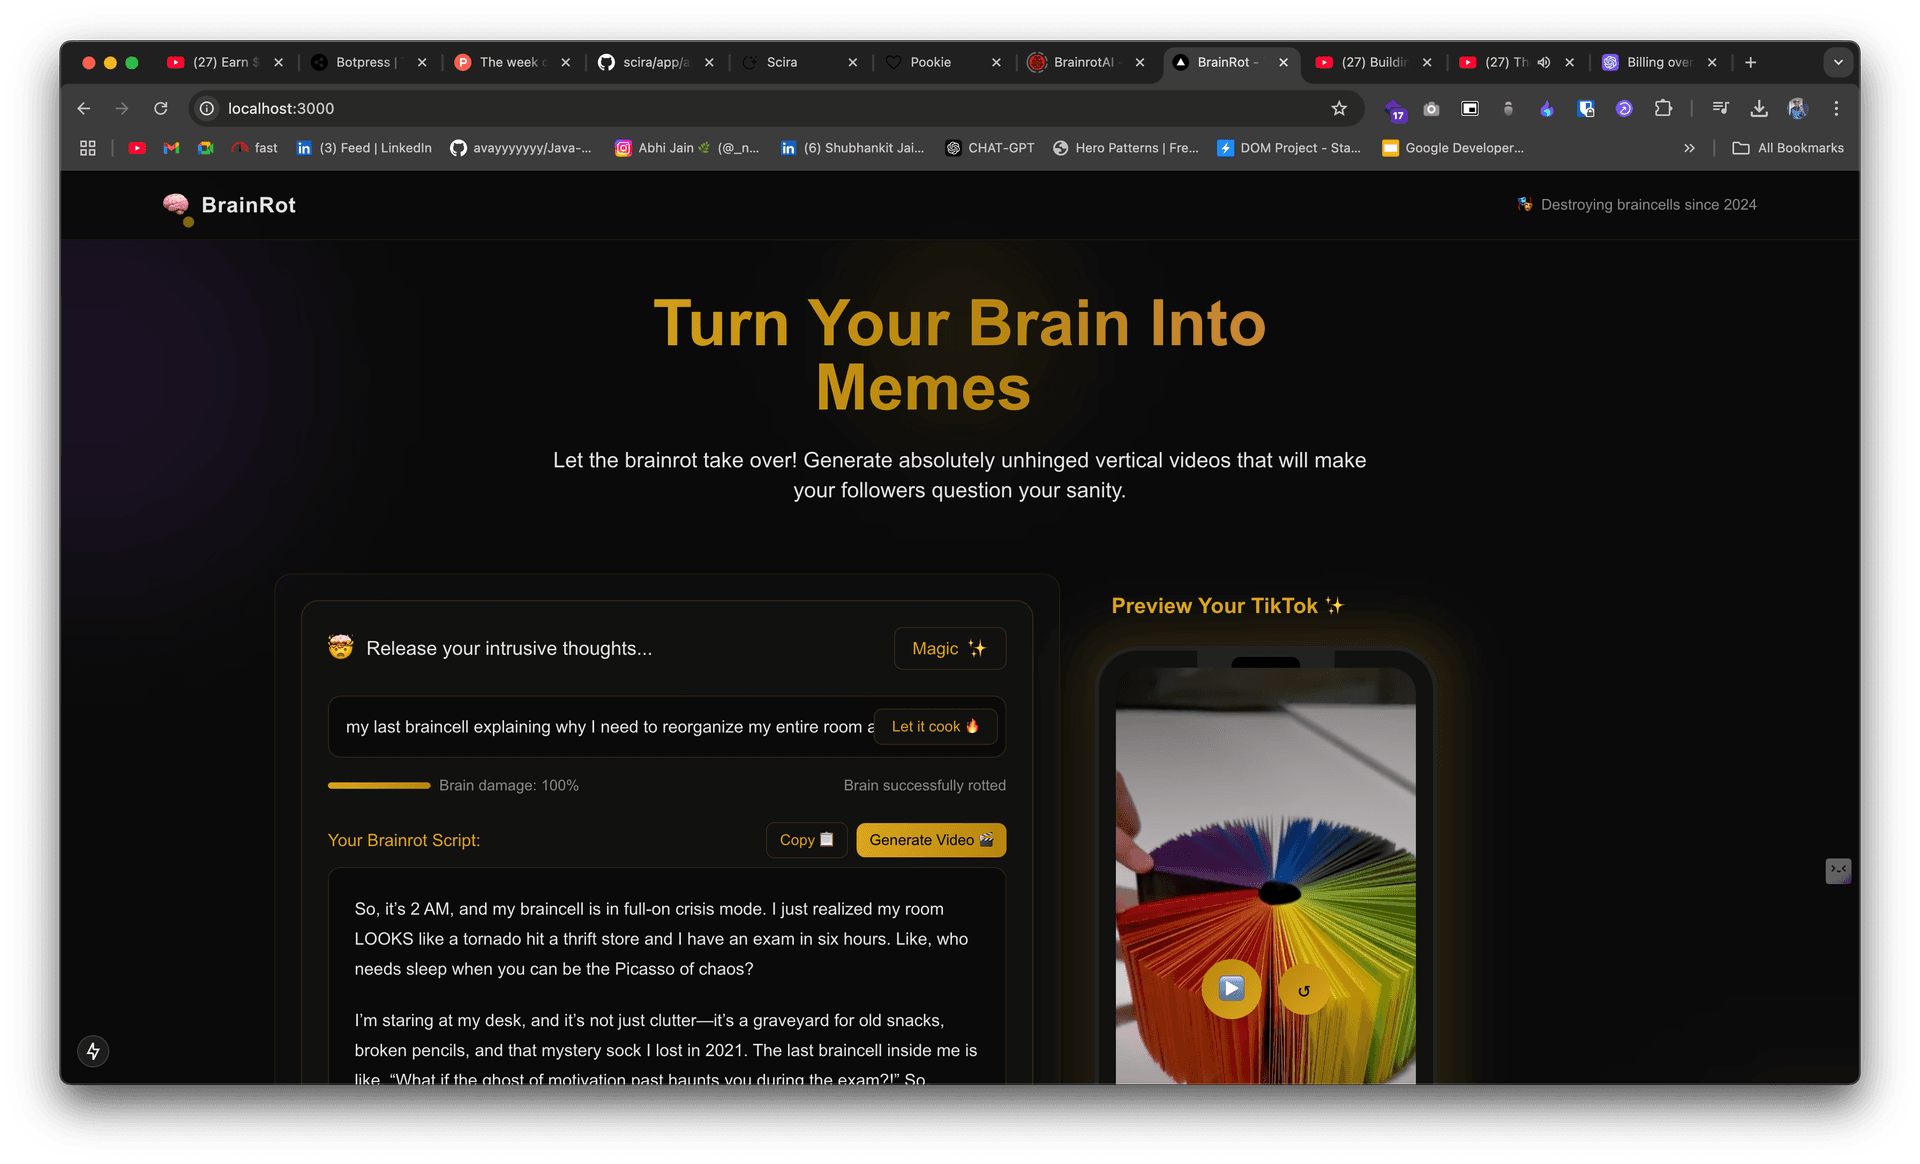Viewport: 1920px width, 1164px height.
Task: Copy the brainrot script
Action: point(806,840)
